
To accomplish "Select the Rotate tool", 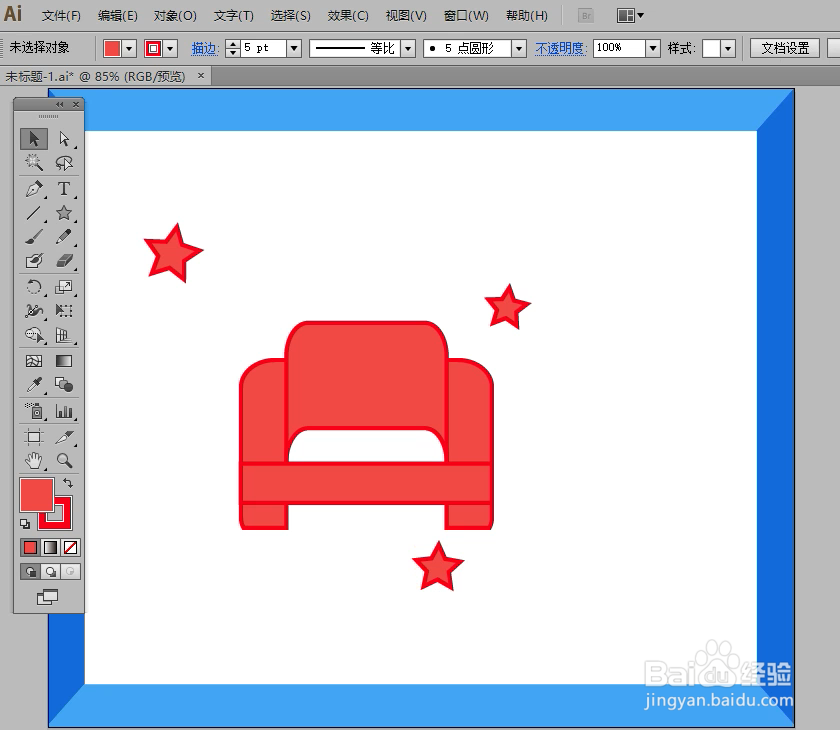I will [x=34, y=287].
